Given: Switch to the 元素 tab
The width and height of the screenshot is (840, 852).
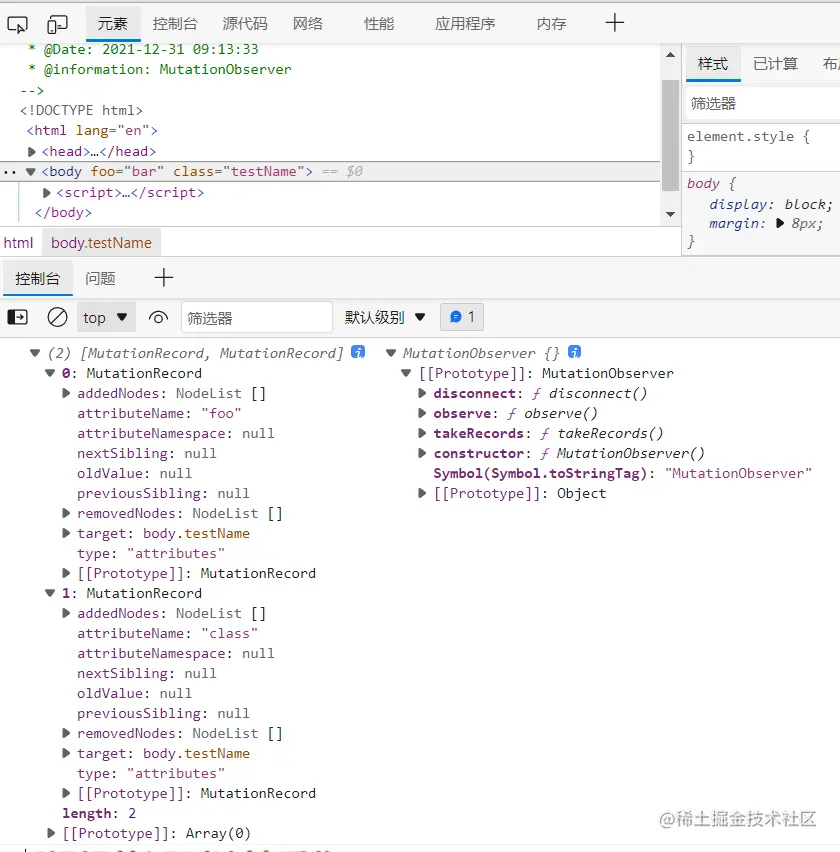Looking at the screenshot, I should click(x=113, y=24).
